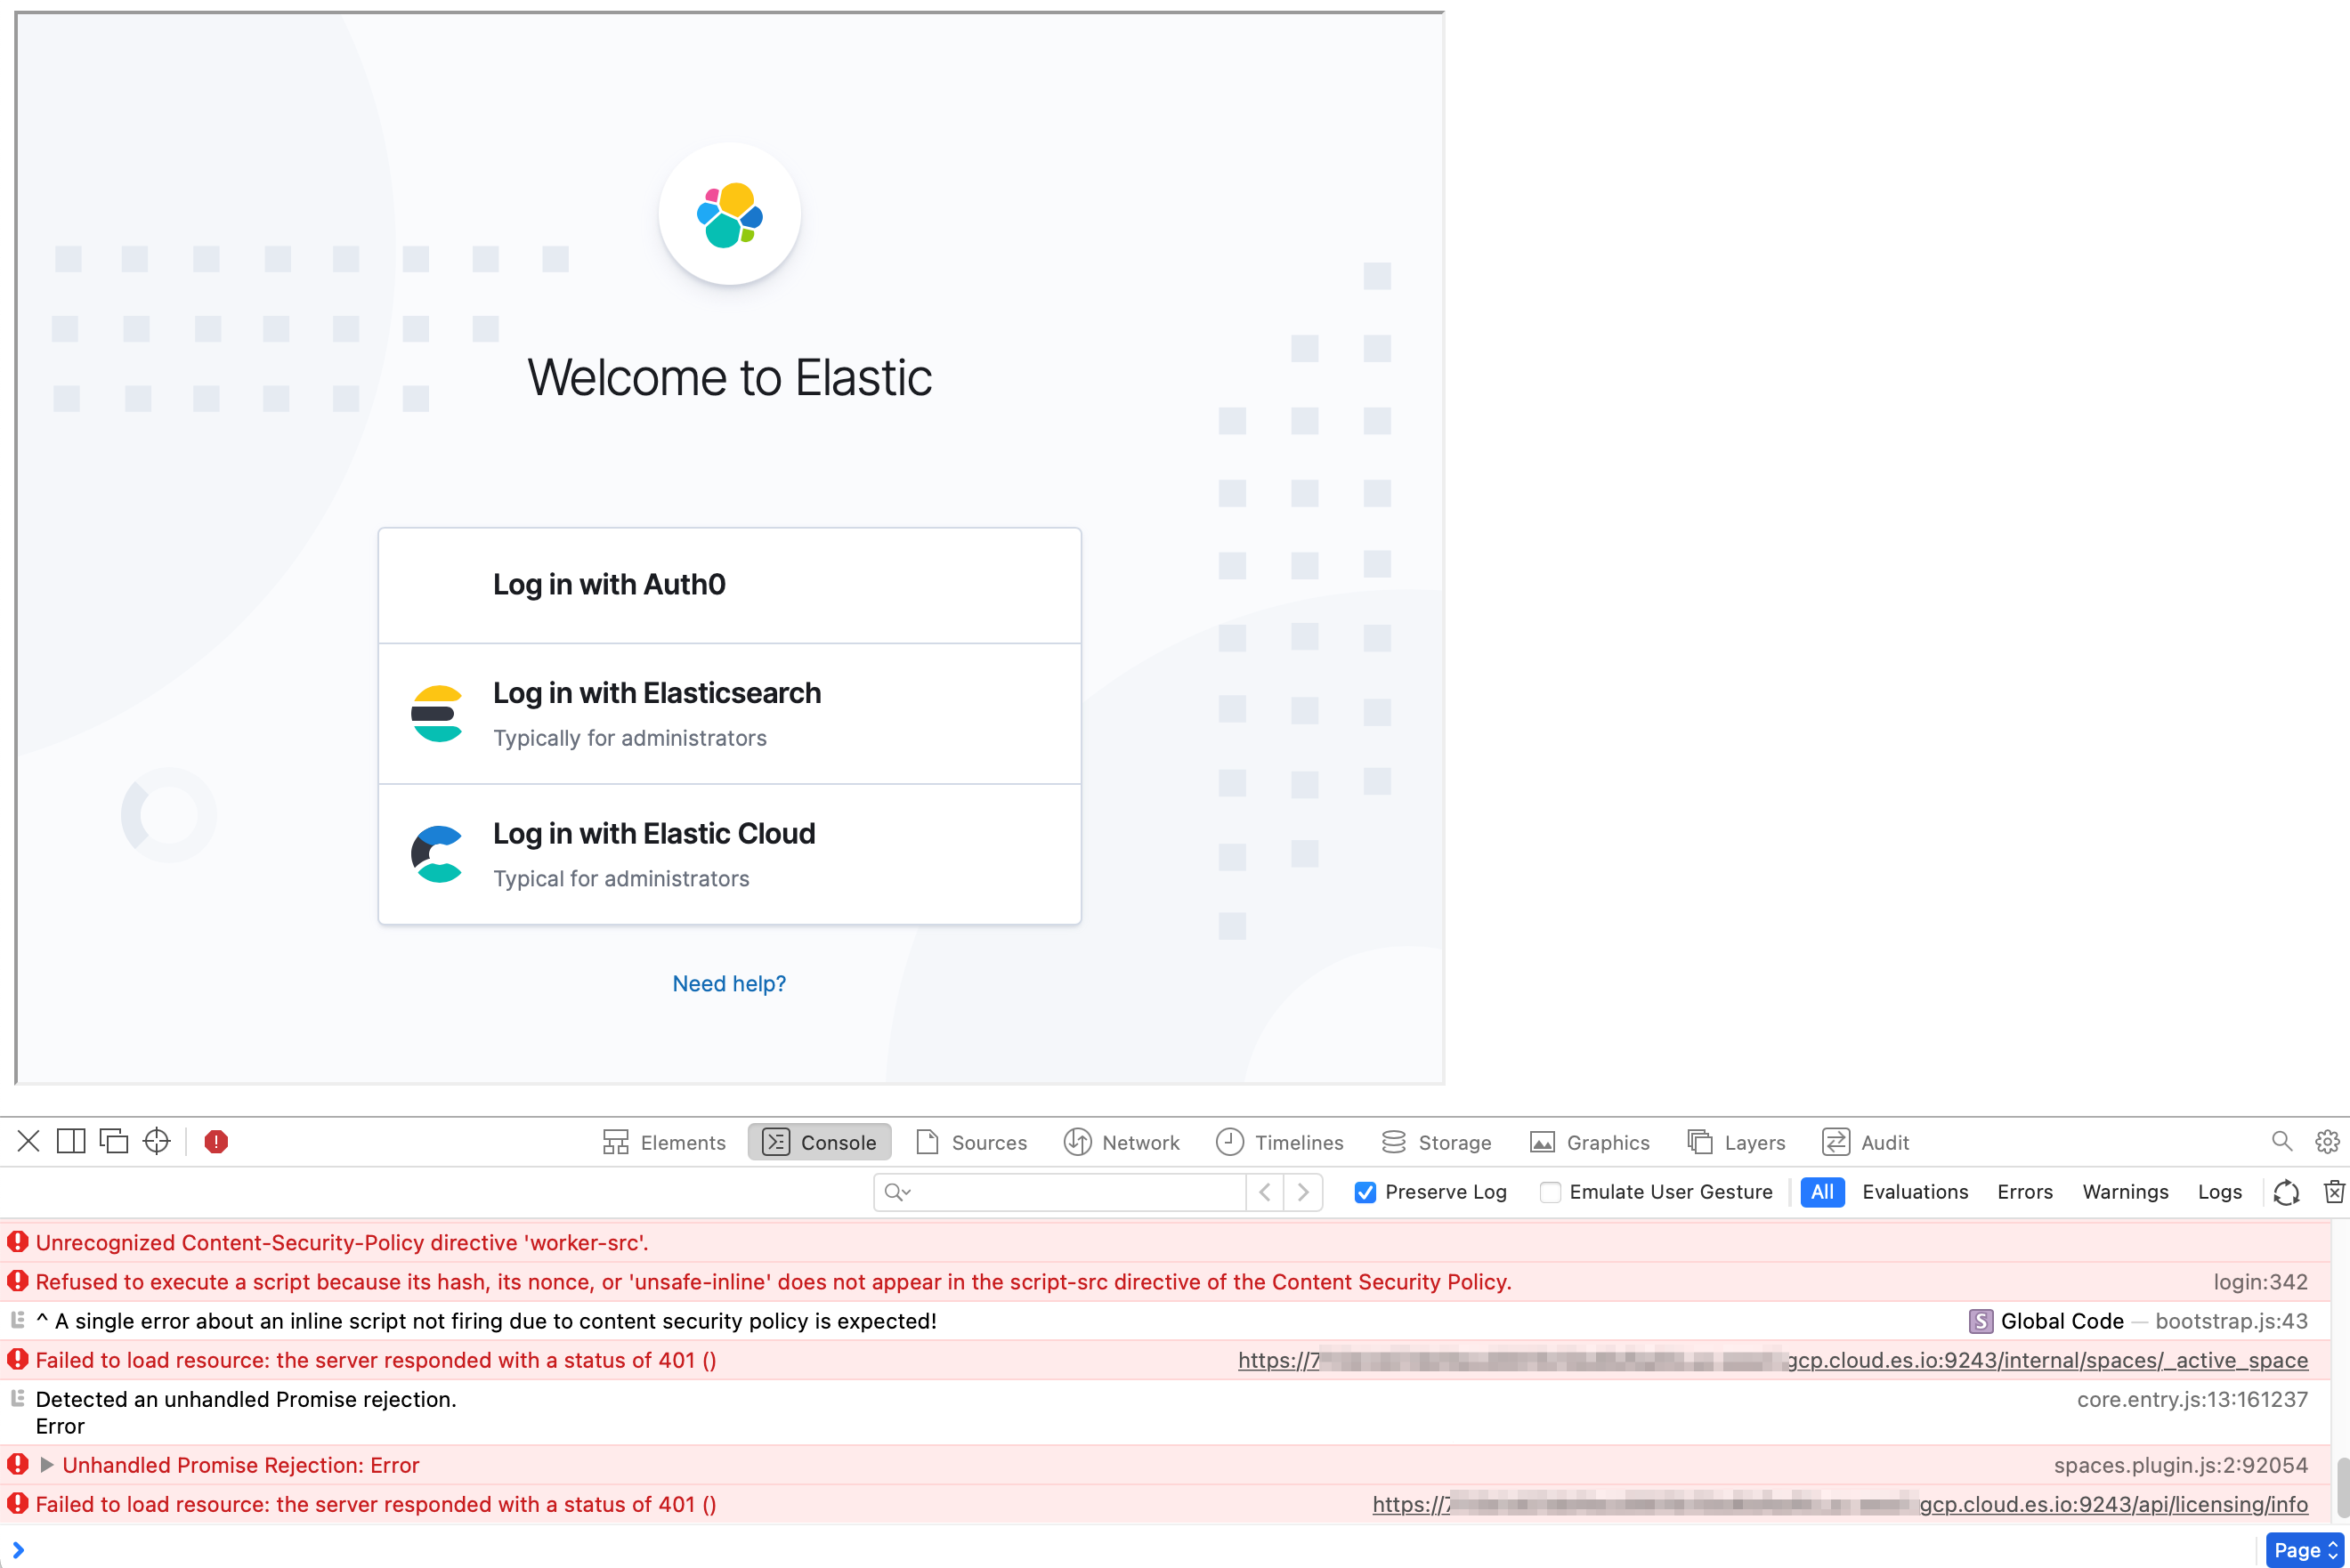Viewport: 2350px width, 1568px height.
Task: Go to next filter result arrow
Action: click(1303, 1192)
